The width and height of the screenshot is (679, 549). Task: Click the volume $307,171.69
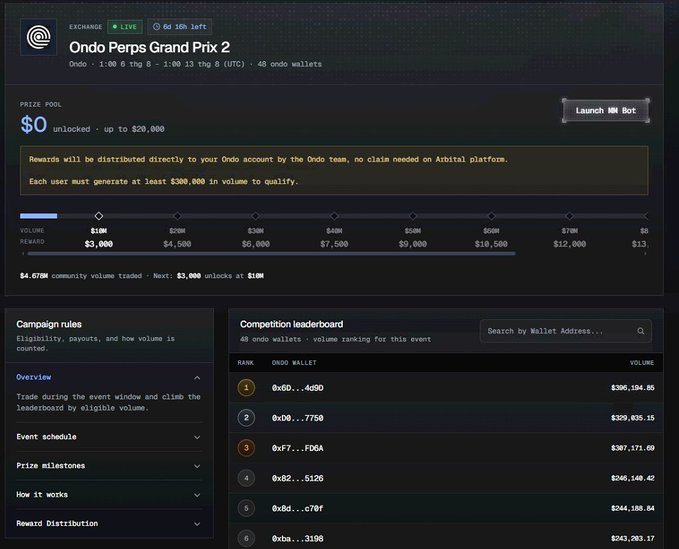[x=633, y=448]
